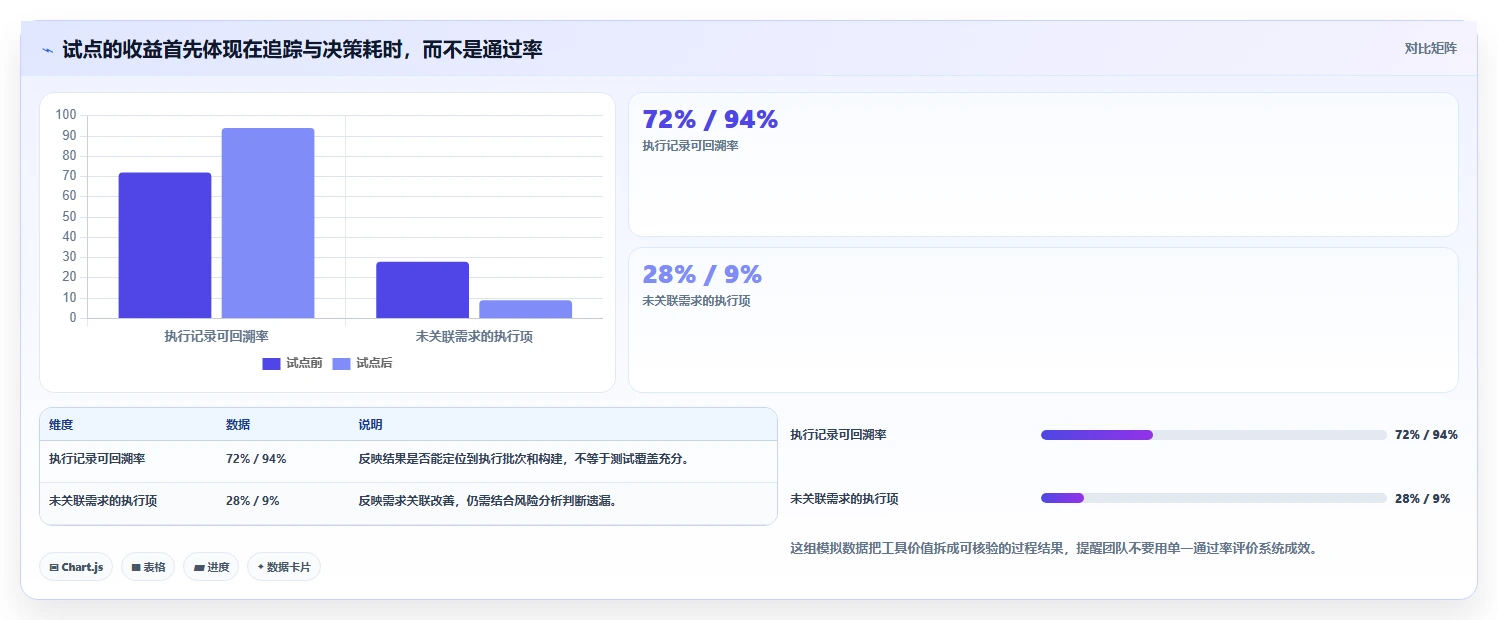Select the 进度 chip
The height and width of the screenshot is (620, 1498).
[211, 567]
